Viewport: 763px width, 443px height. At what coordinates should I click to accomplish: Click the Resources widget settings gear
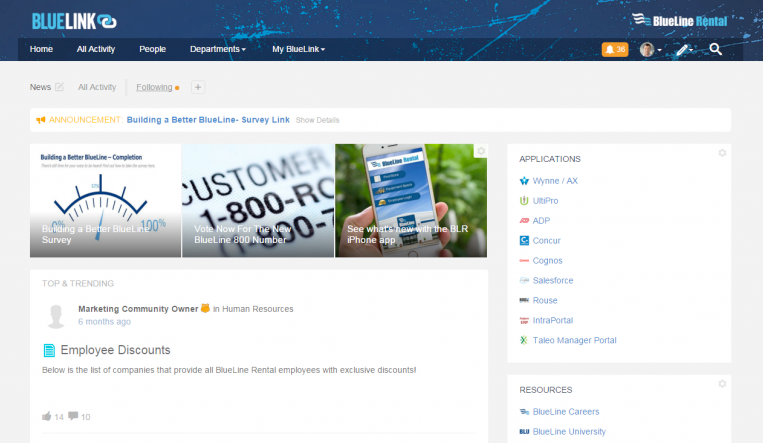[x=722, y=384]
